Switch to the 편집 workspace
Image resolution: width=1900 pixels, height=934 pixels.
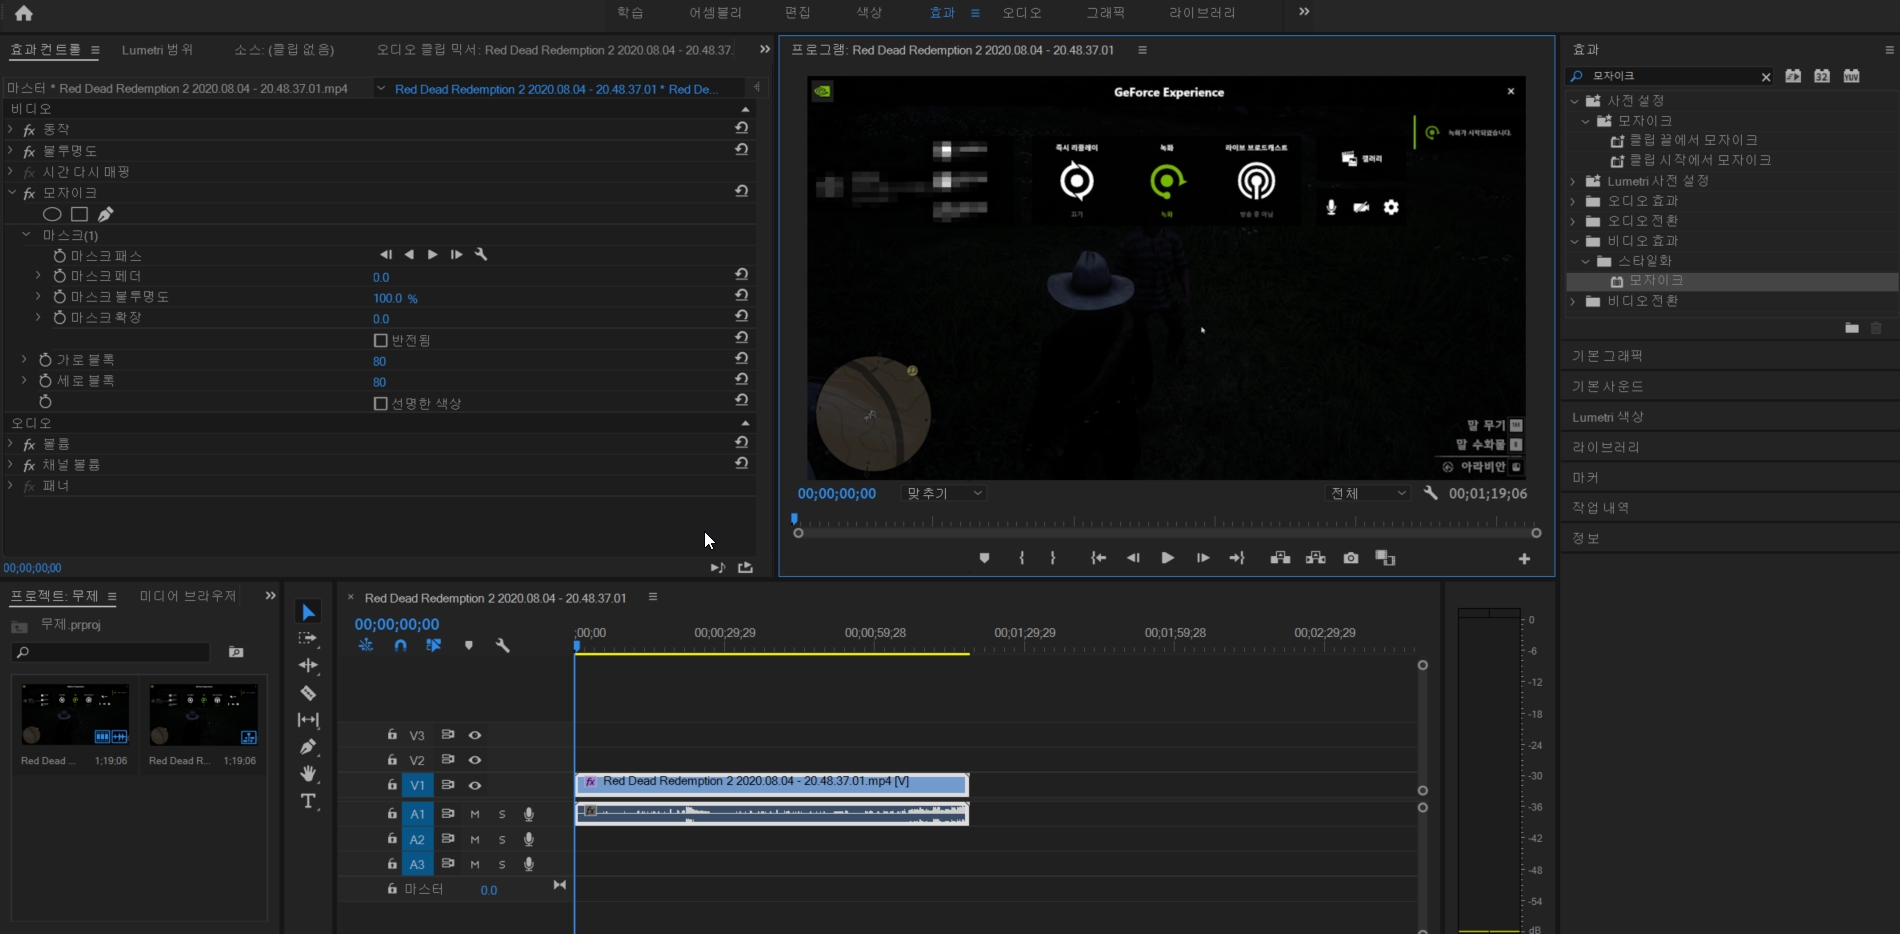(797, 13)
